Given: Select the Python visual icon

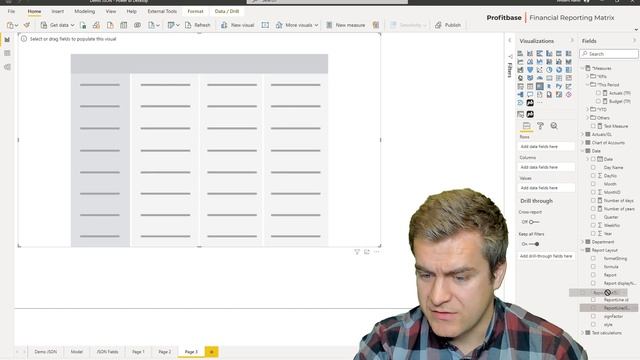Looking at the screenshot, I should pyautogui.click(x=559, y=86).
